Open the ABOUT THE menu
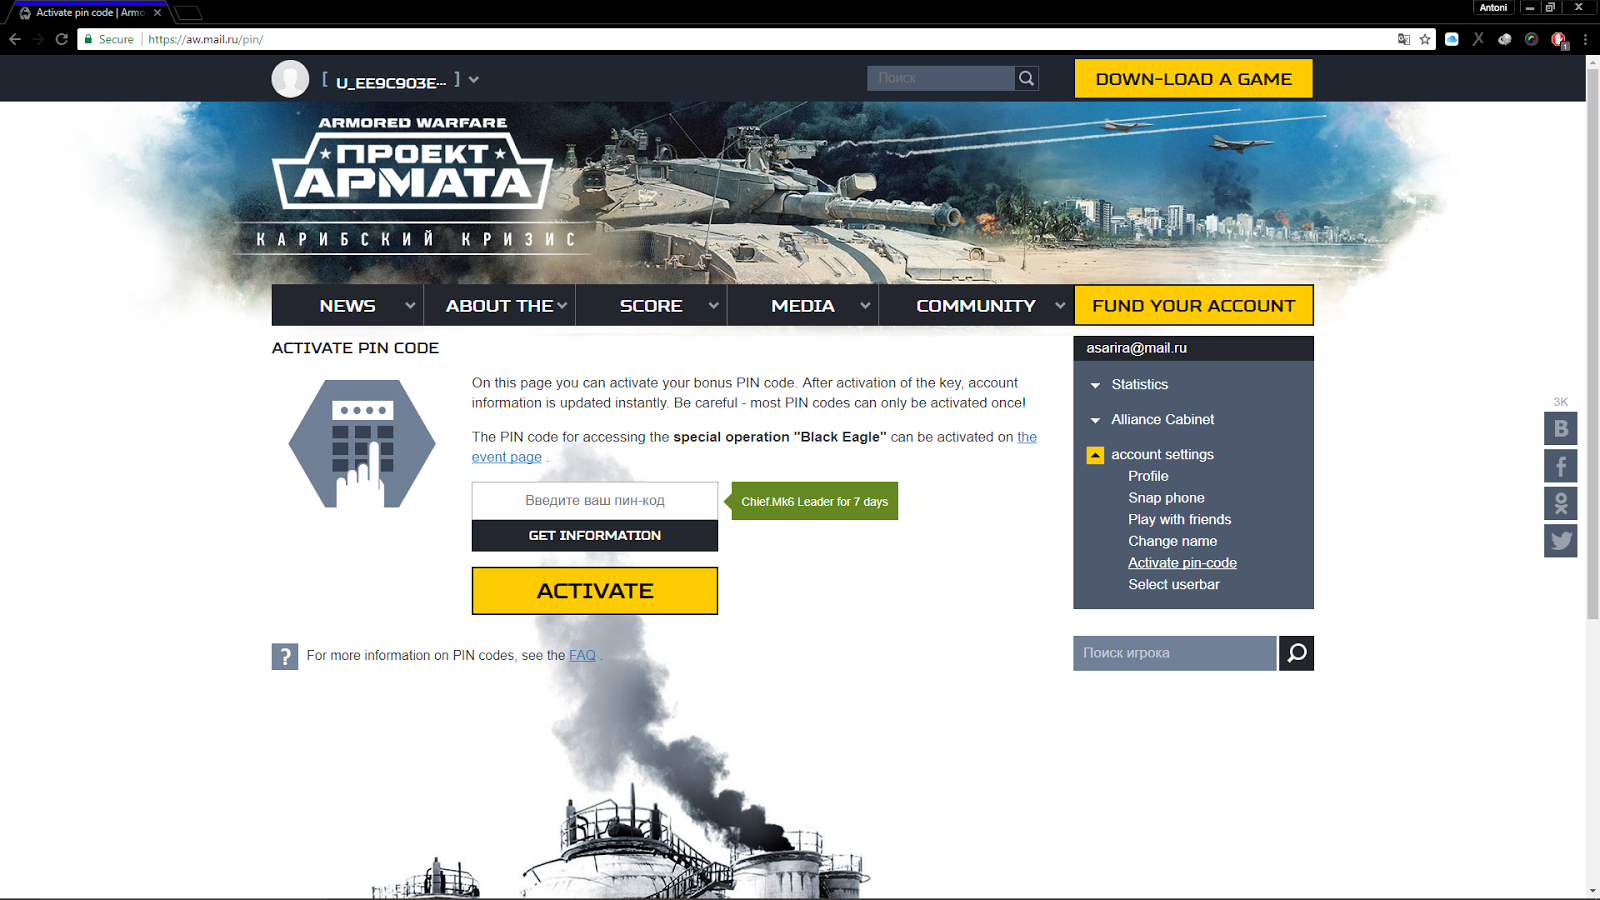The width and height of the screenshot is (1600, 900). point(499,306)
